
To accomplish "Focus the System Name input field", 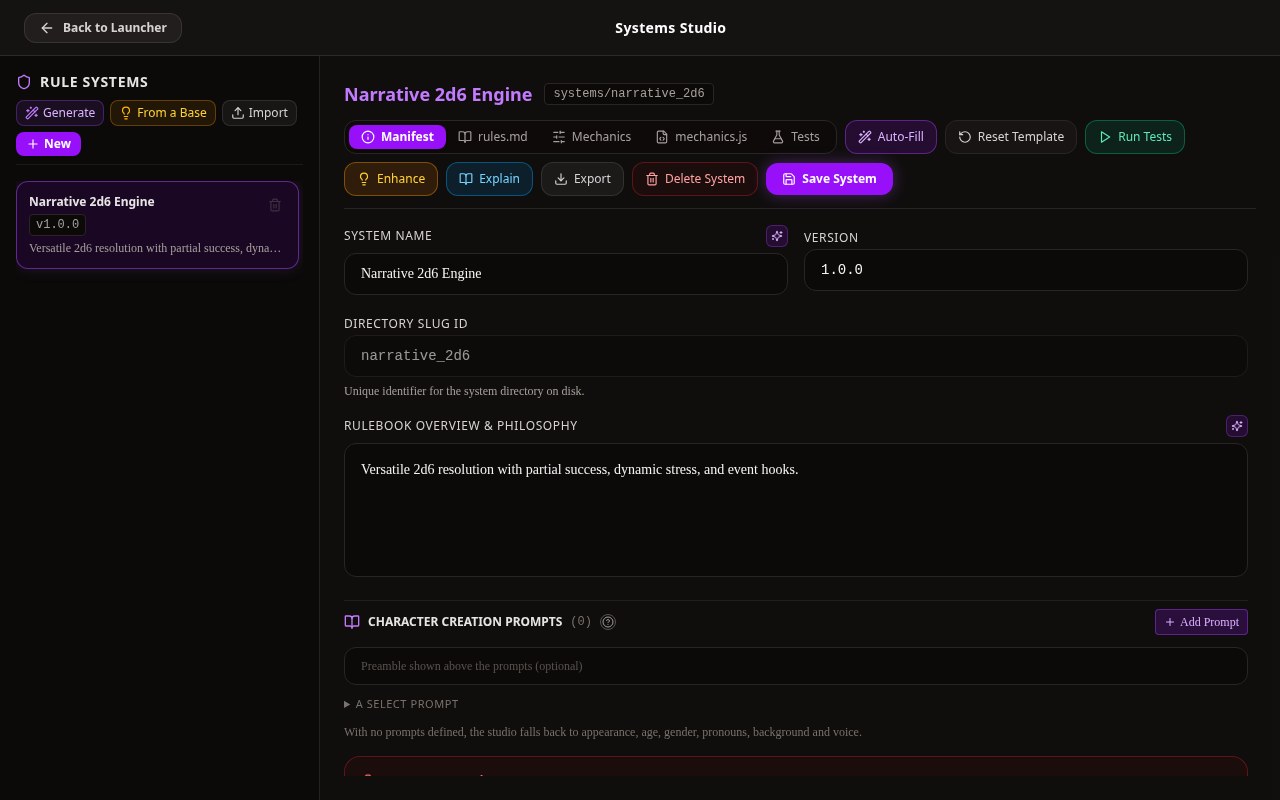I will click(566, 274).
